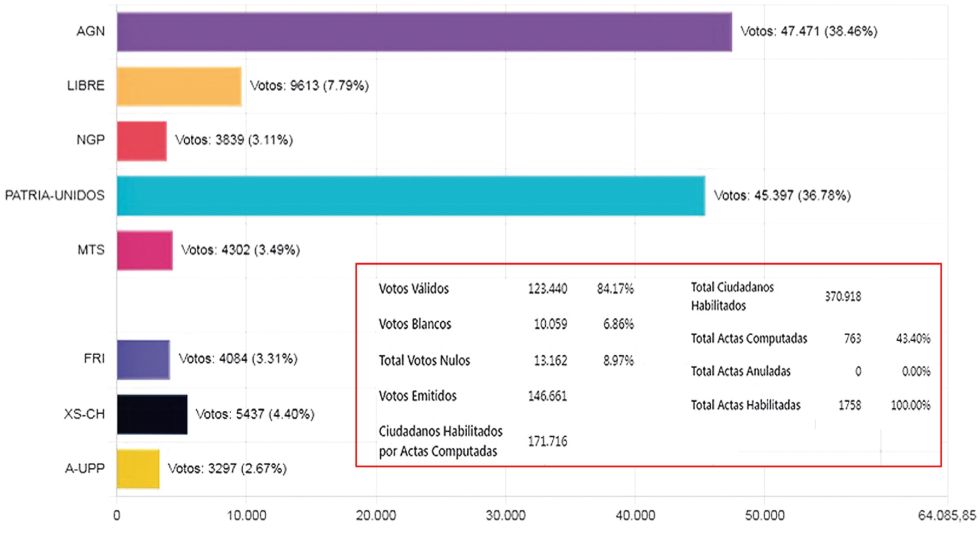
Task: Select the 'Votos Válidos' row label
Action: pyautogui.click(x=414, y=289)
